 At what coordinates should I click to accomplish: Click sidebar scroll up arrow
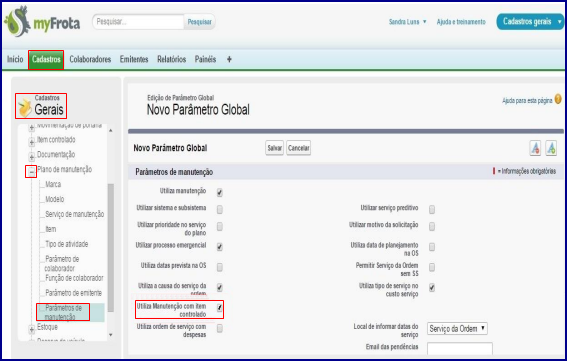[x=111, y=131]
